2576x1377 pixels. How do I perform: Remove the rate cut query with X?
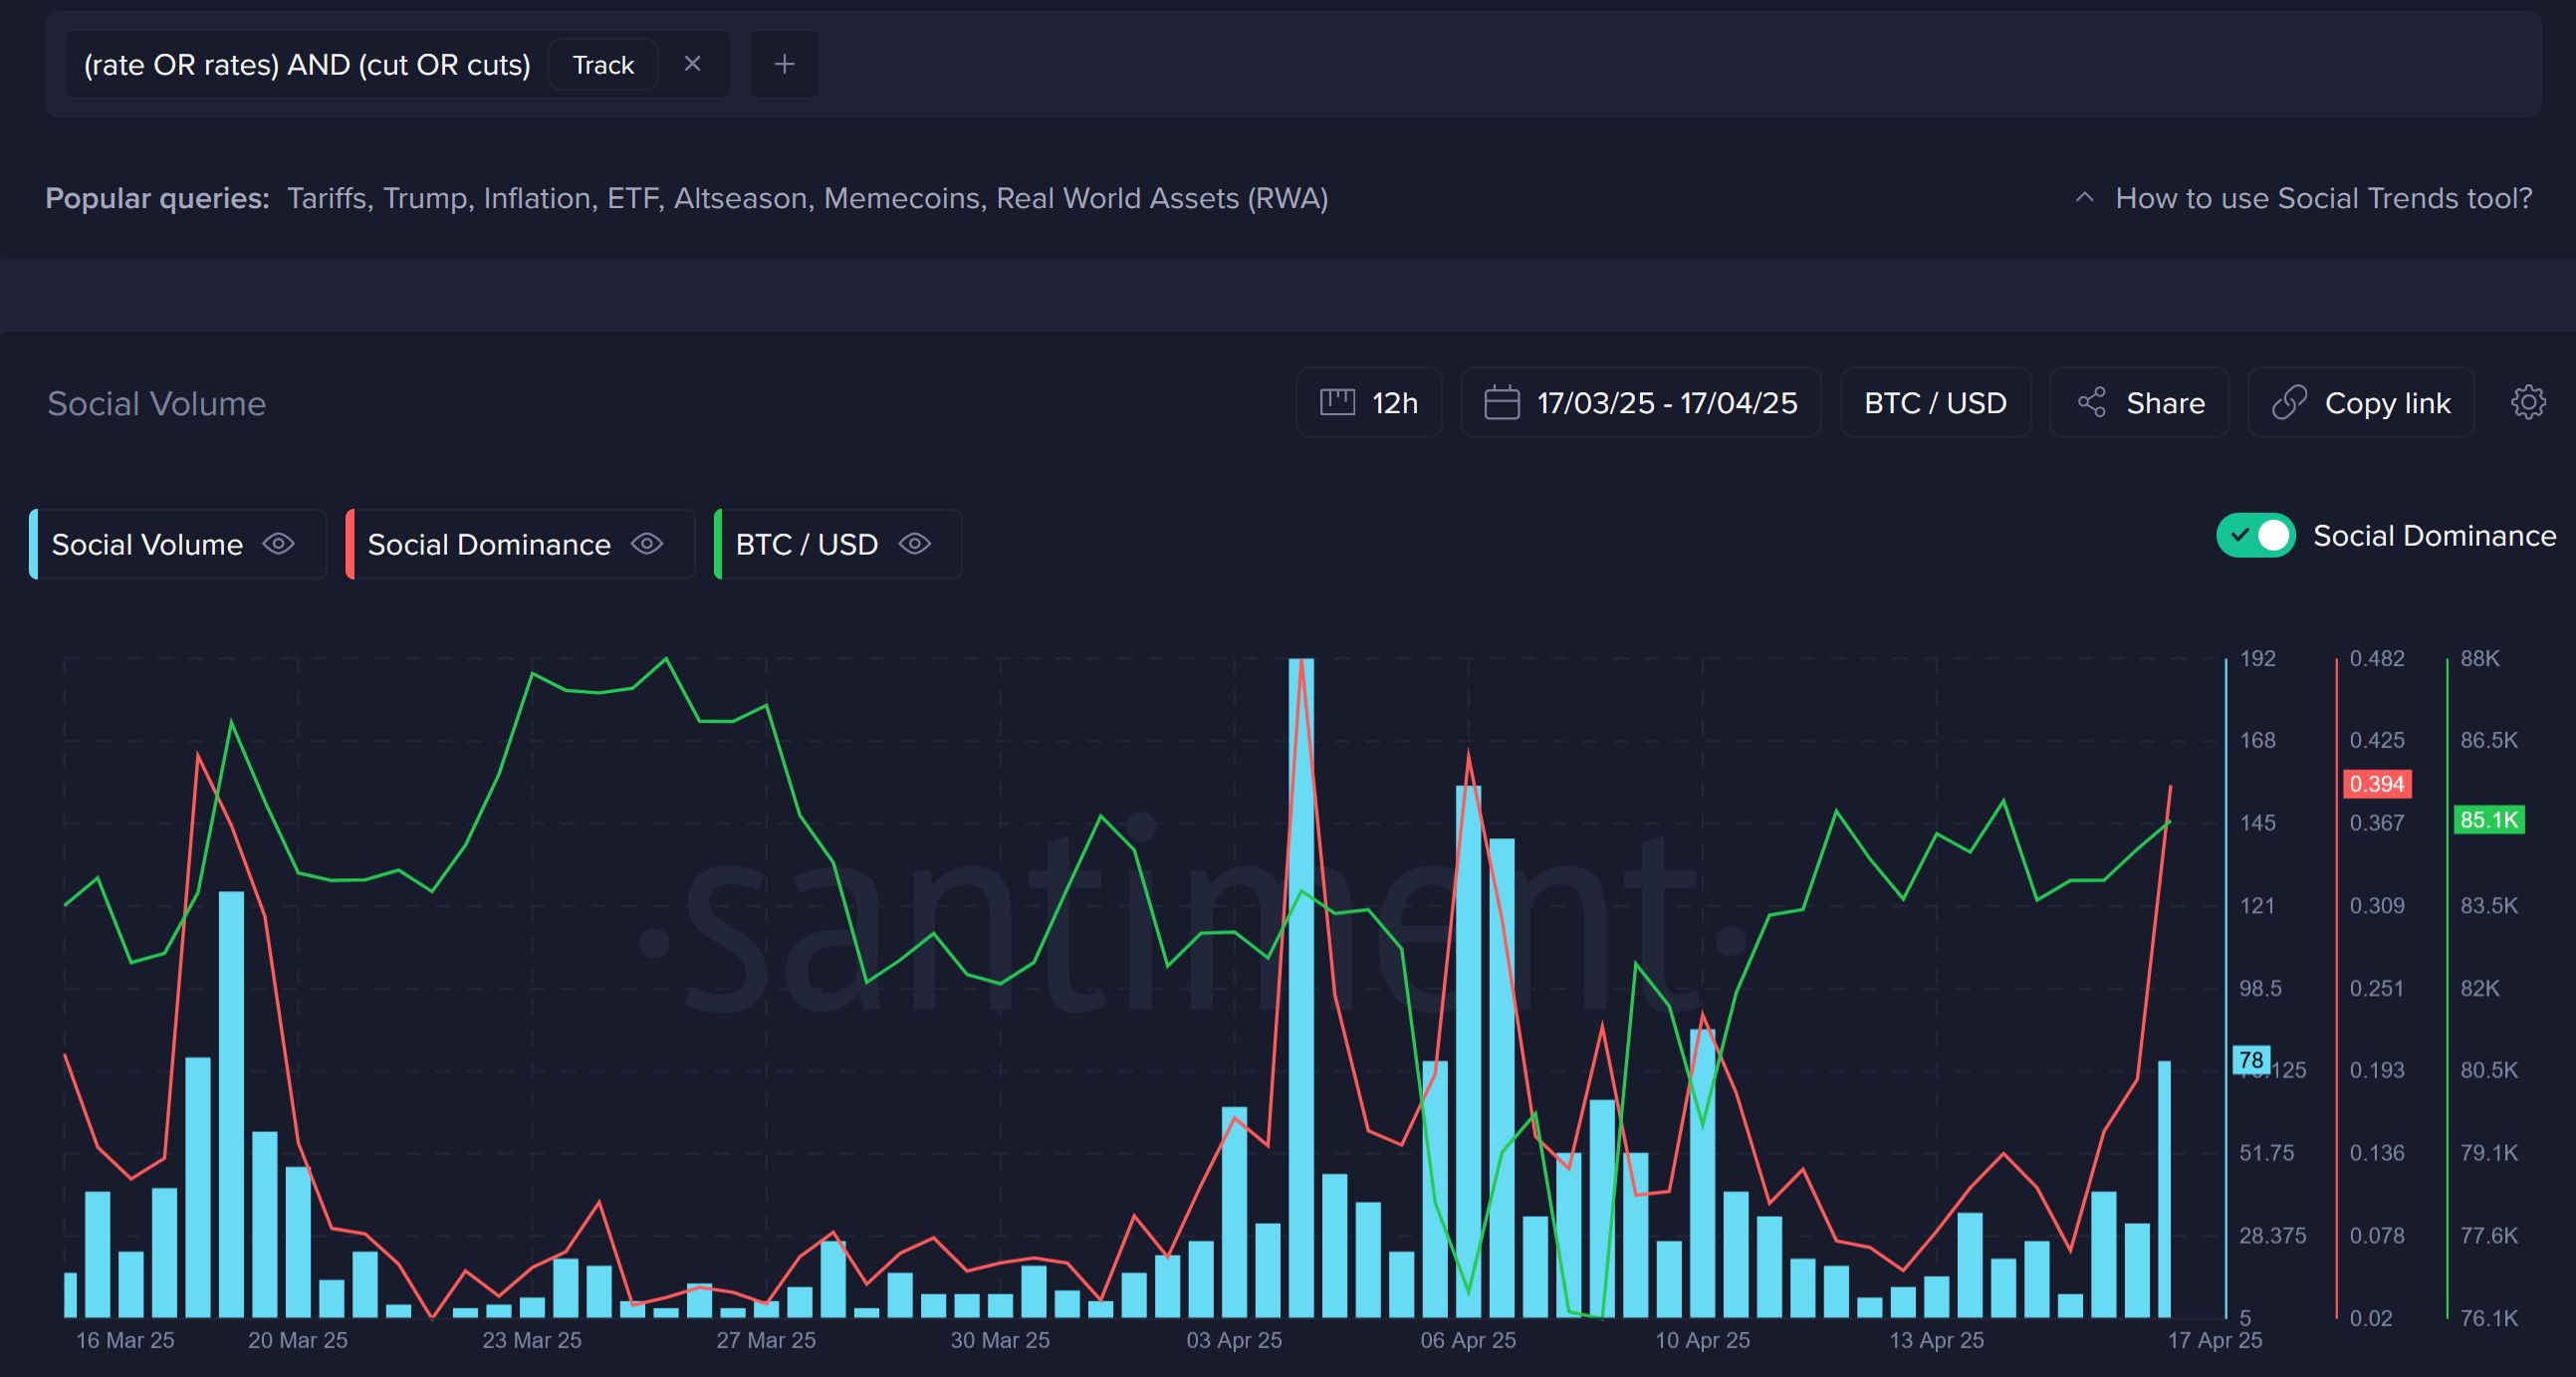(x=692, y=64)
